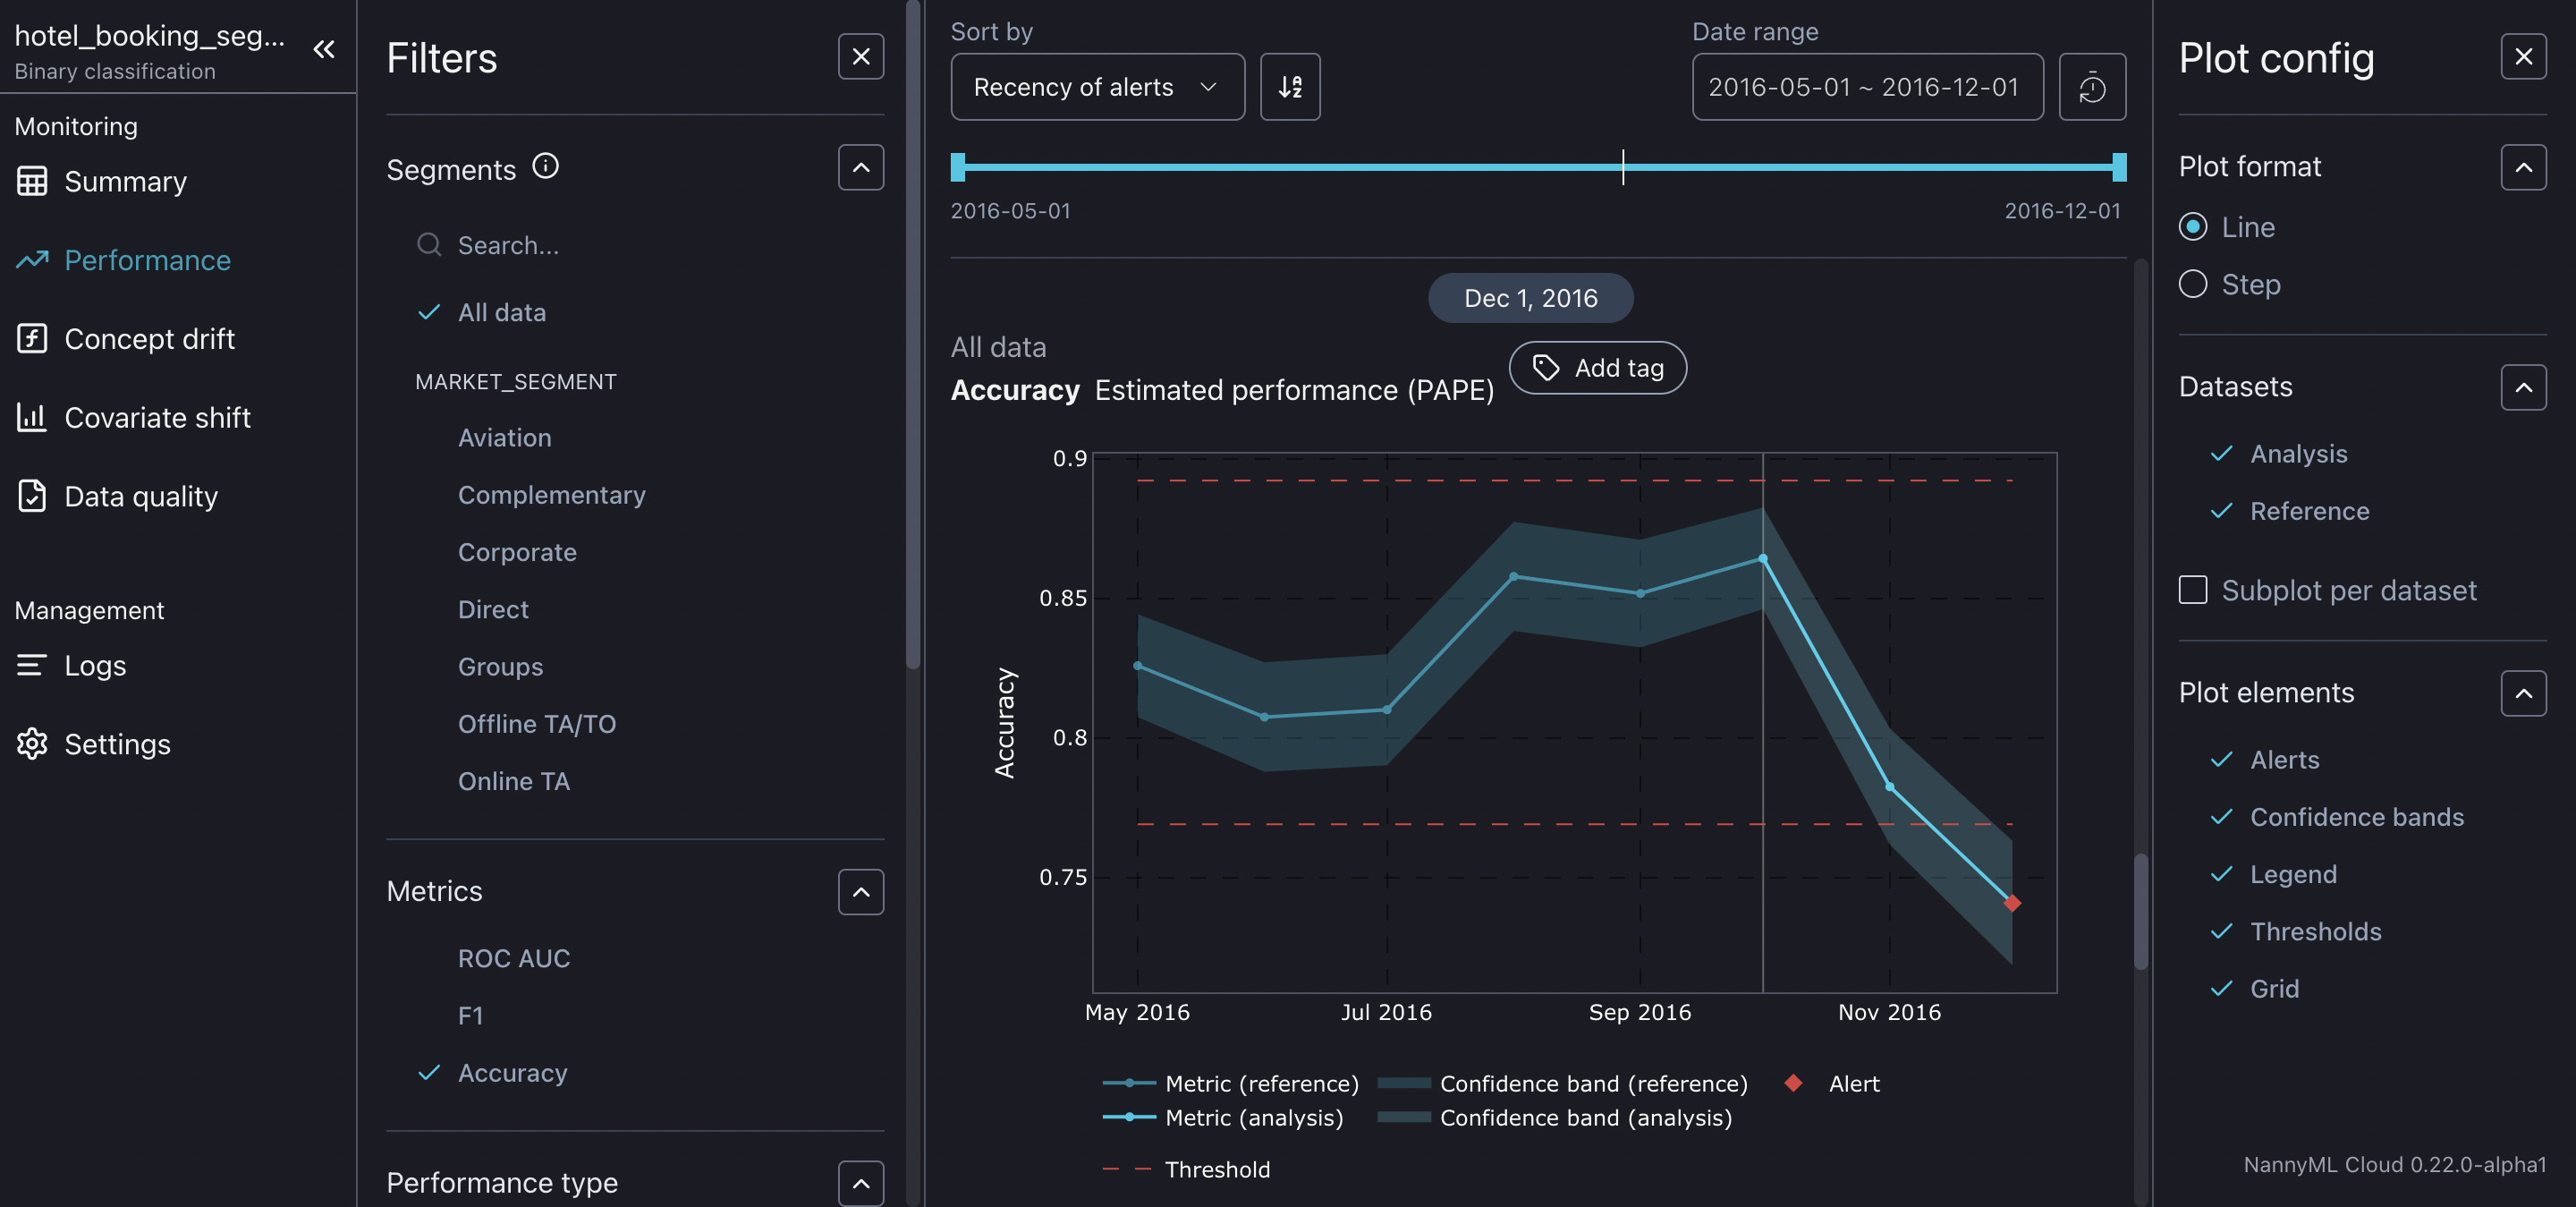Click the left date range slider handle
Viewport: 2576px width, 1207px height.
point(958,167)
